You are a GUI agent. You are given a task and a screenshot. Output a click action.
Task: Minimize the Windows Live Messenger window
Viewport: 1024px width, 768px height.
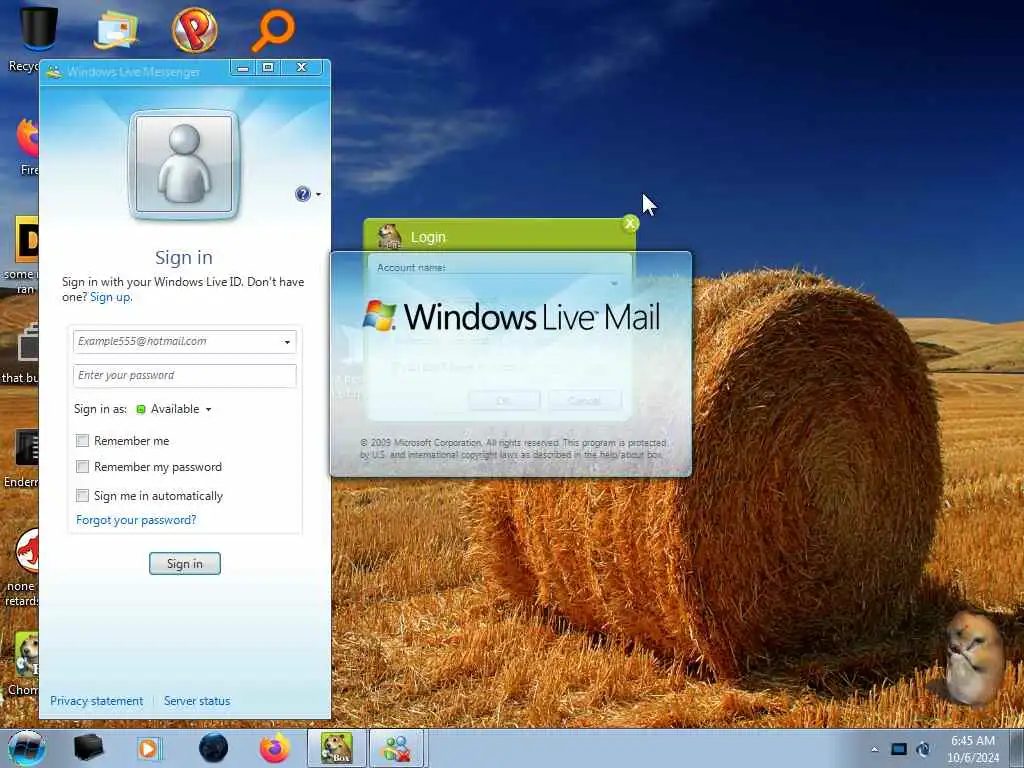[x=243, y=67]
